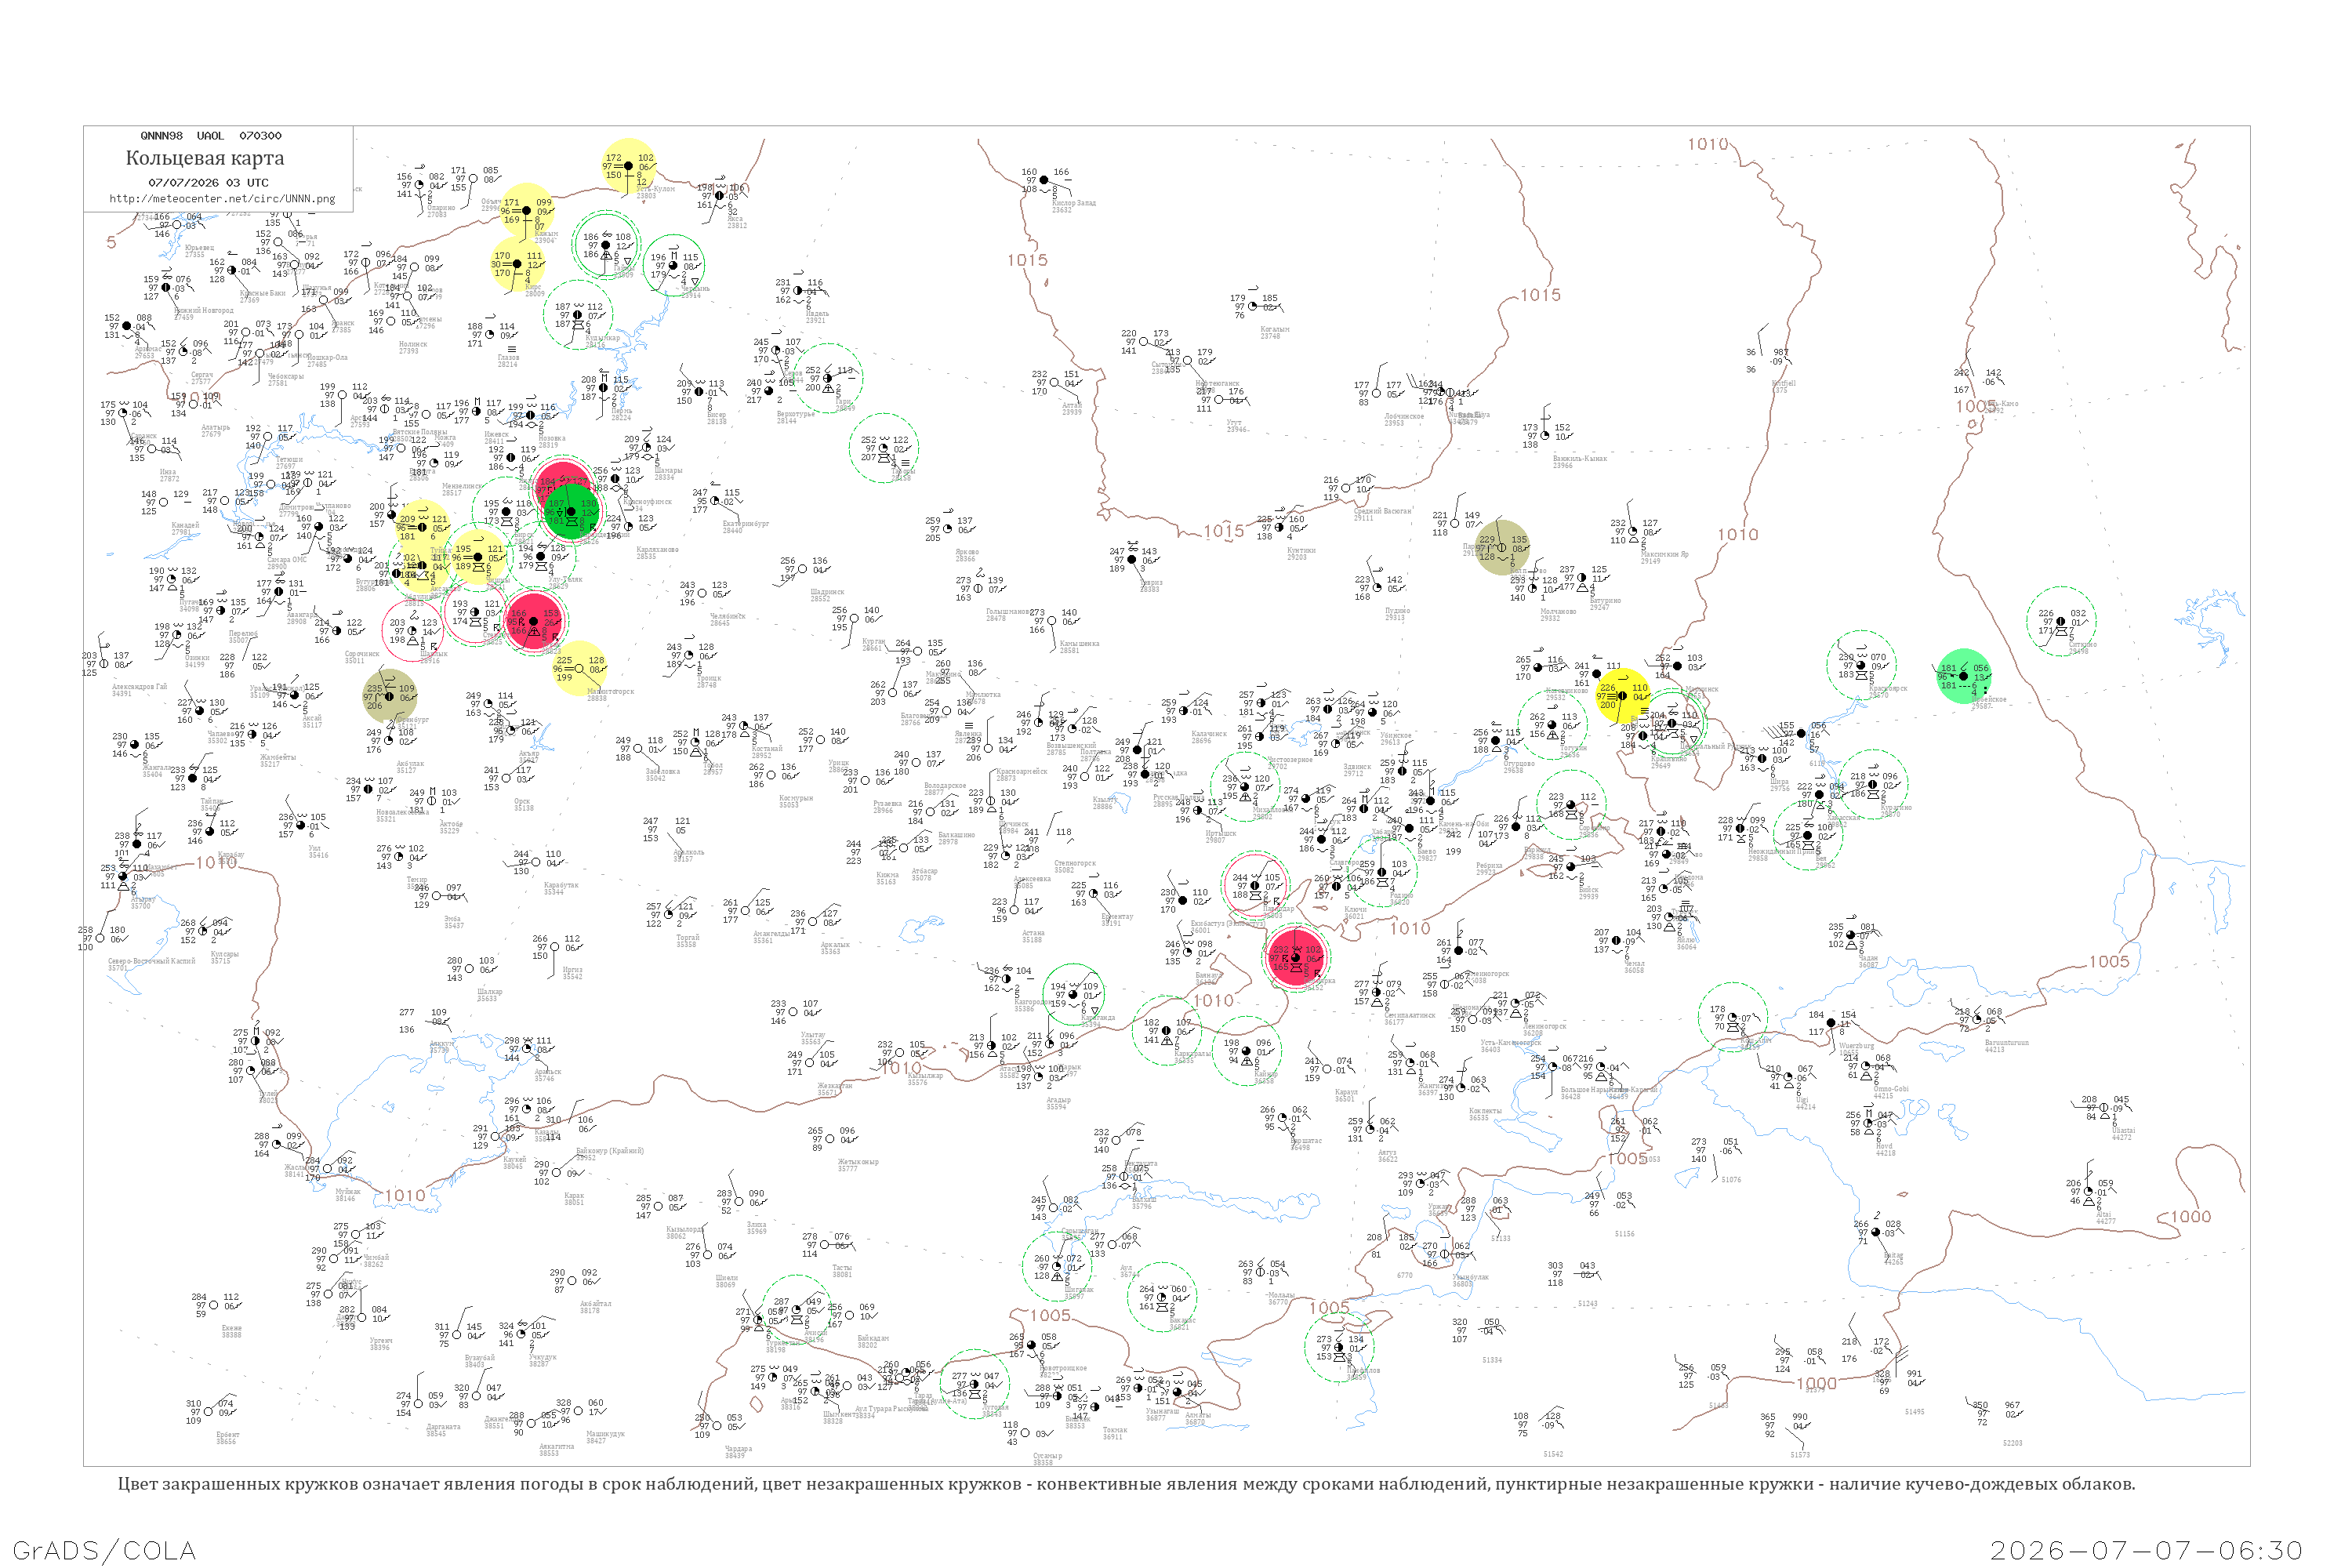Click the "GrADS/COLA" credit text
The image size is (2352, 1568).
[104, 1550]
